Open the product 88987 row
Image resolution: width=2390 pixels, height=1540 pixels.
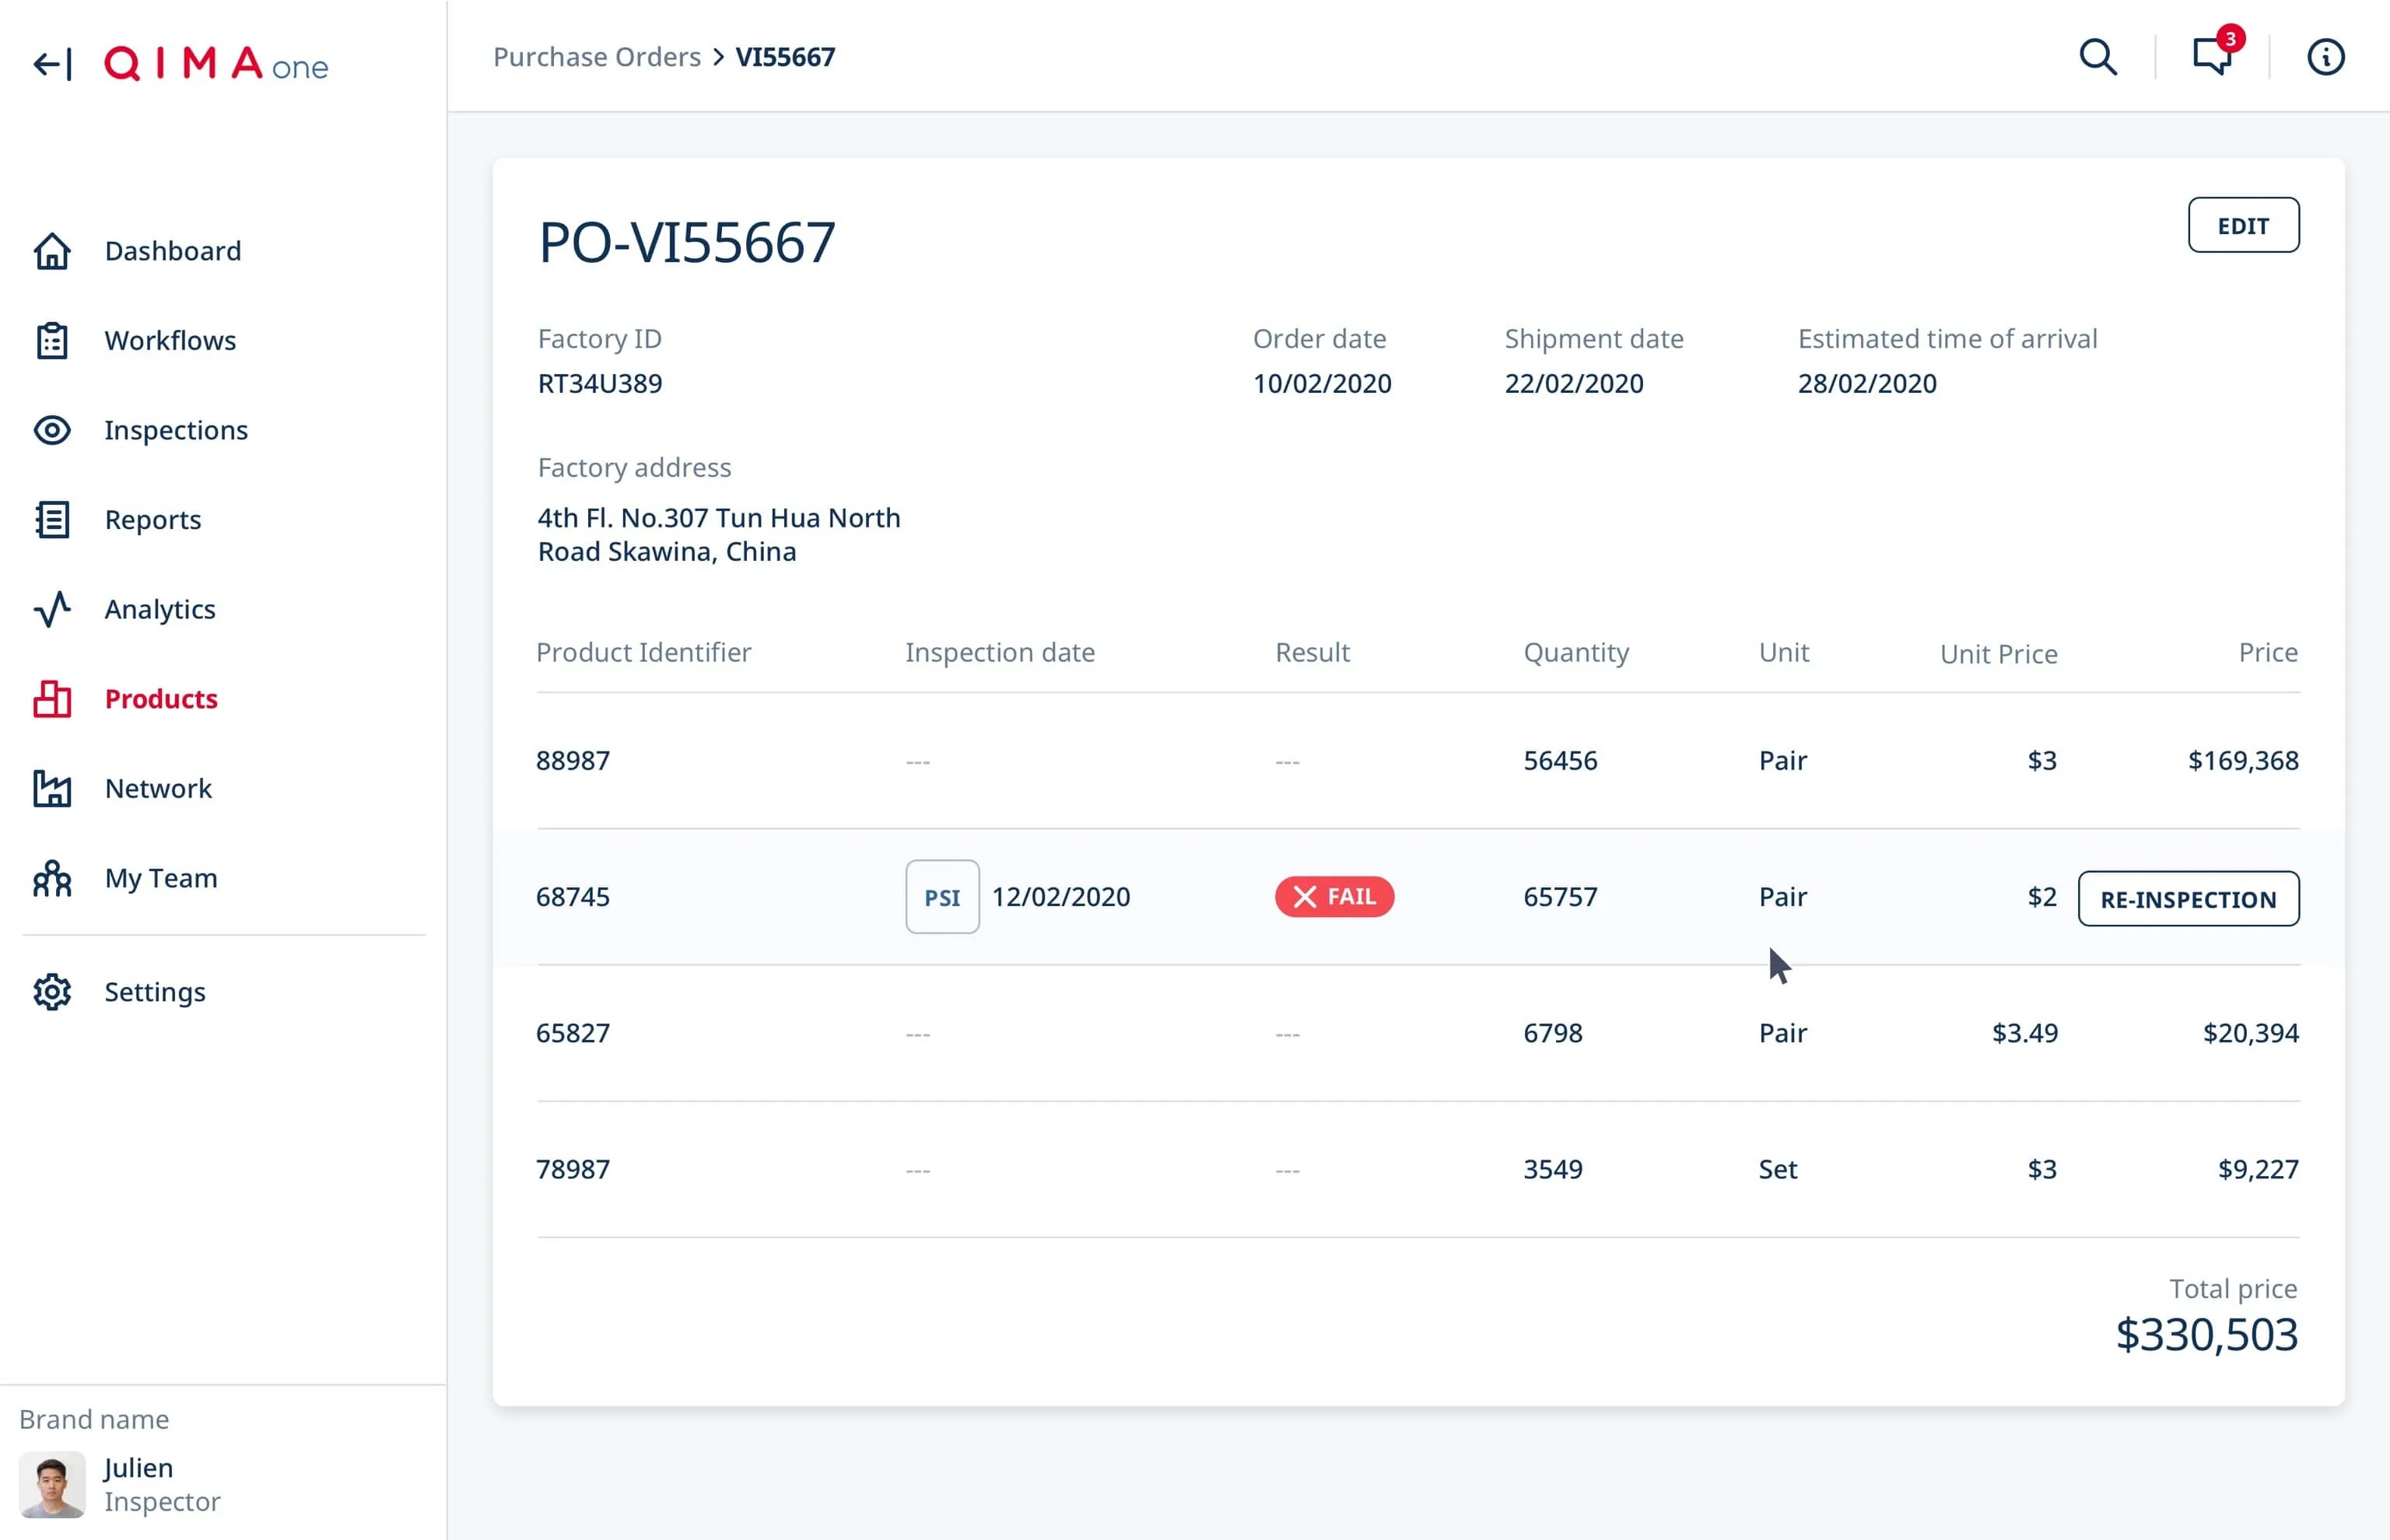[x=572, y=761]
